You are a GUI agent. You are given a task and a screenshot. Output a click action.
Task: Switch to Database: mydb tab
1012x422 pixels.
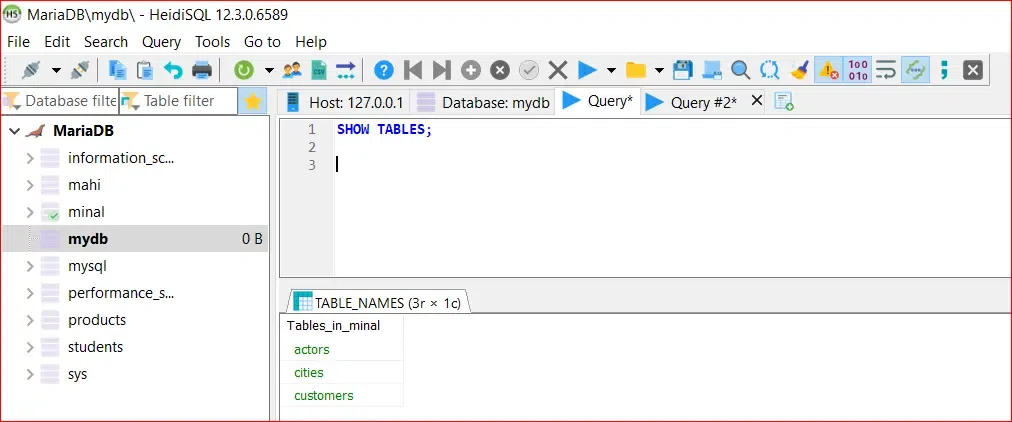click(483, 102)
